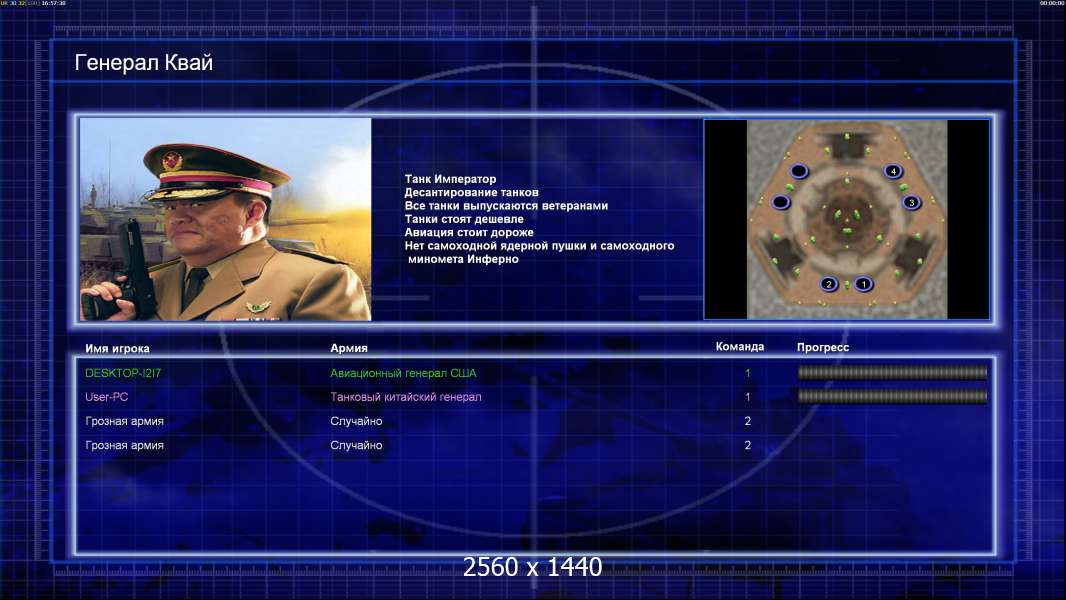Viewport: 1066px width, 600px height.
Task: Click the unnumbered oval marker opposite marker 3
Action: tap(781, 202)
